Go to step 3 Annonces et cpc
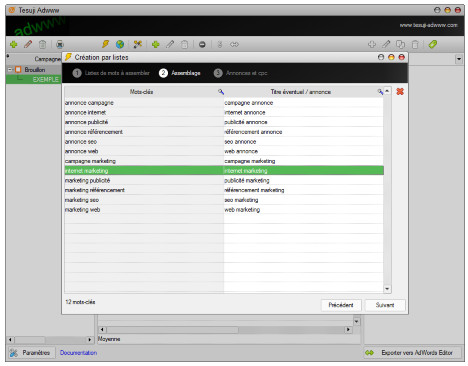 [x=240, y=73]
